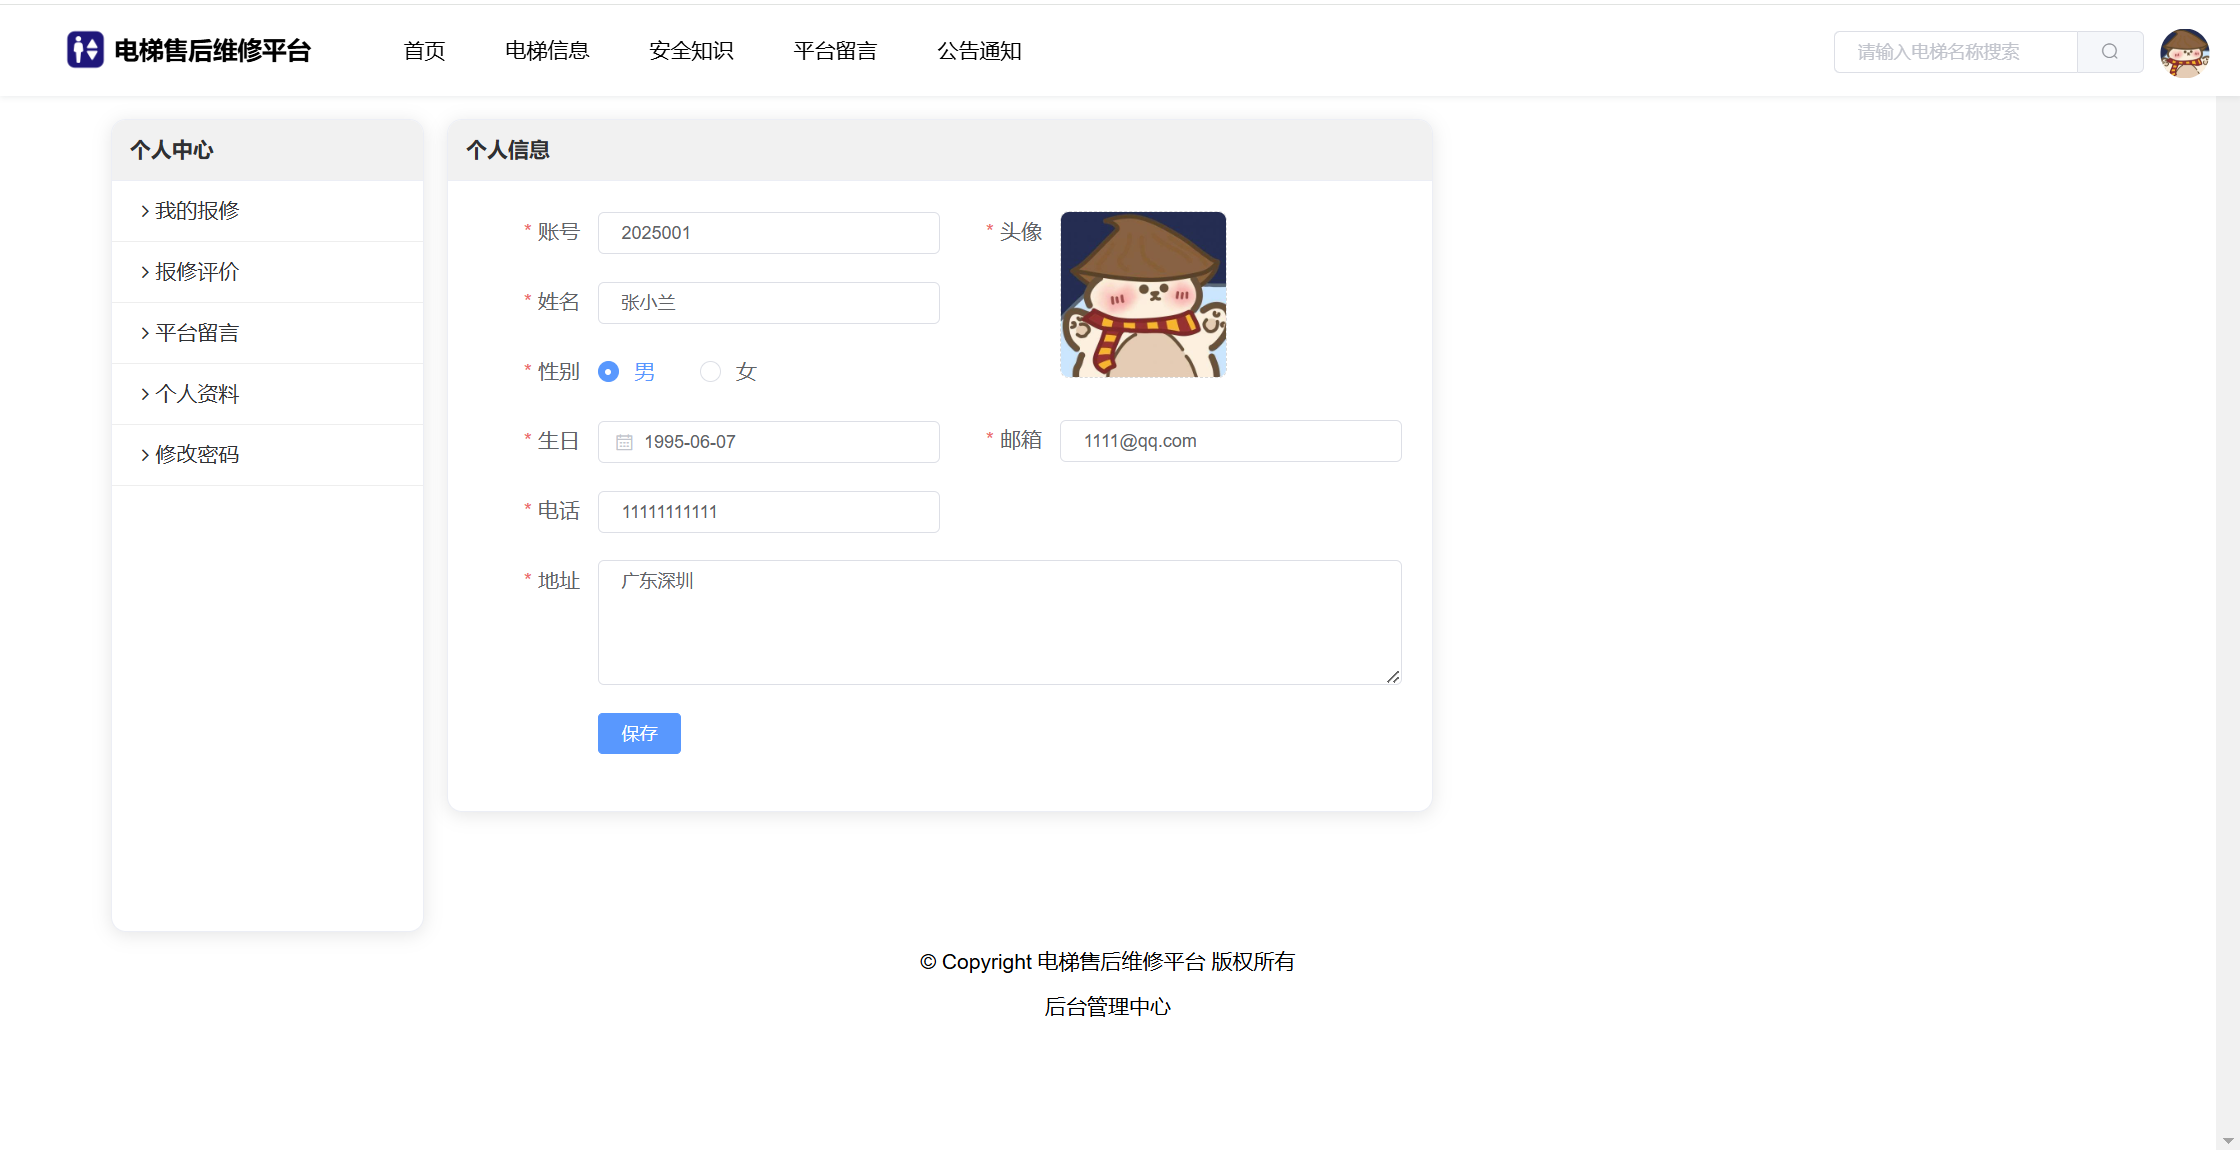Image resolution: width=2240 pixels, height=1150 pixels.
Task: Click the address textarea resize handle
Action: coord(1393,677)
